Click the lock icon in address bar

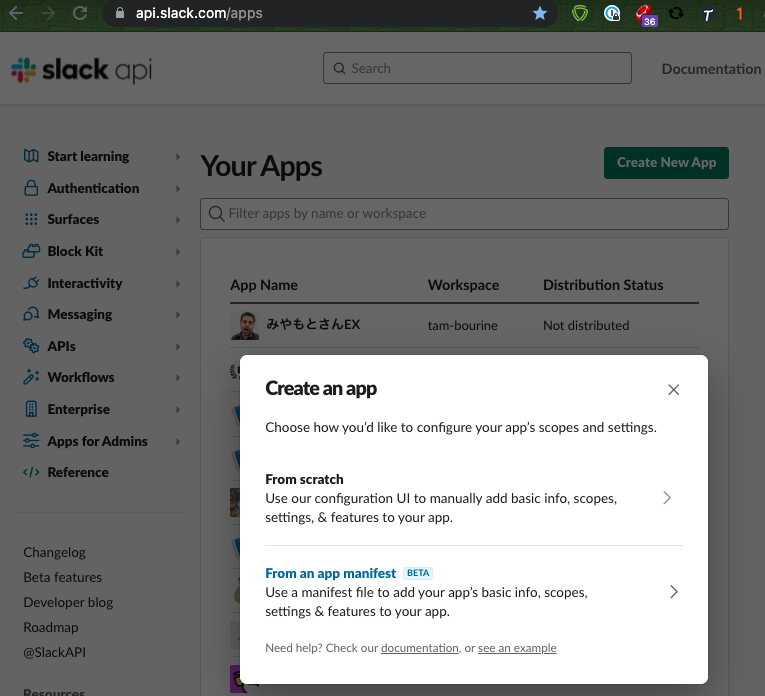click(x=120, y=13)
